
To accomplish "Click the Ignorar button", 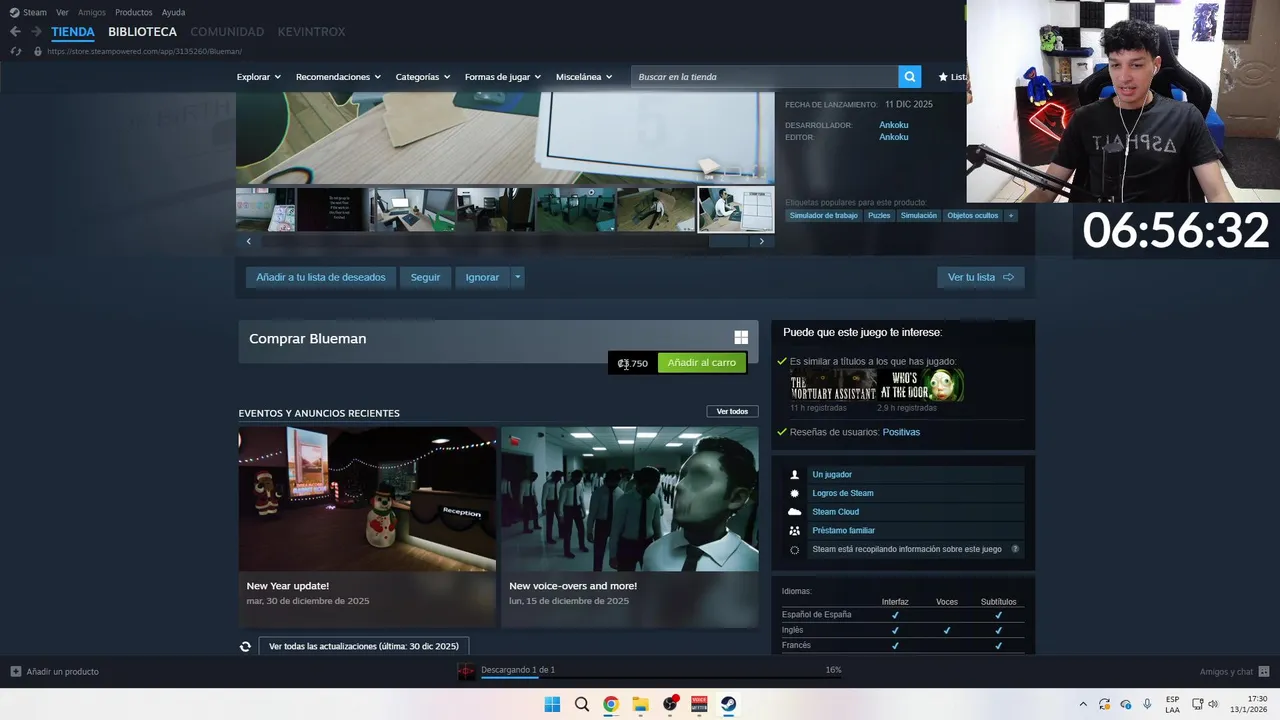I will [482, 277].
